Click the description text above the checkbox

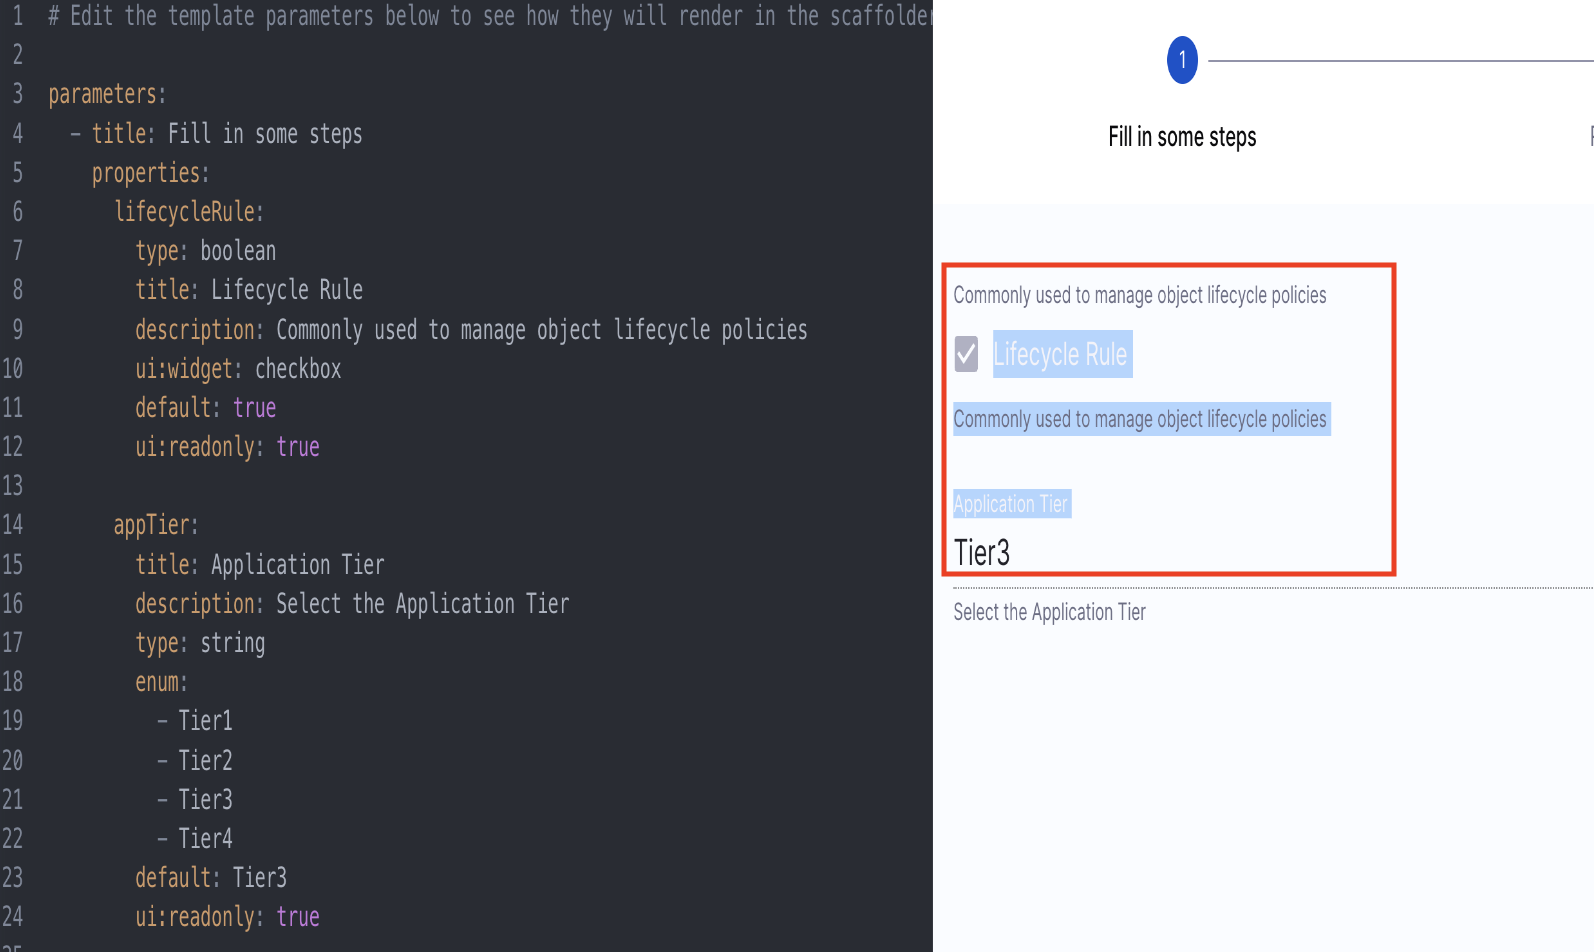pos(1139,295)
